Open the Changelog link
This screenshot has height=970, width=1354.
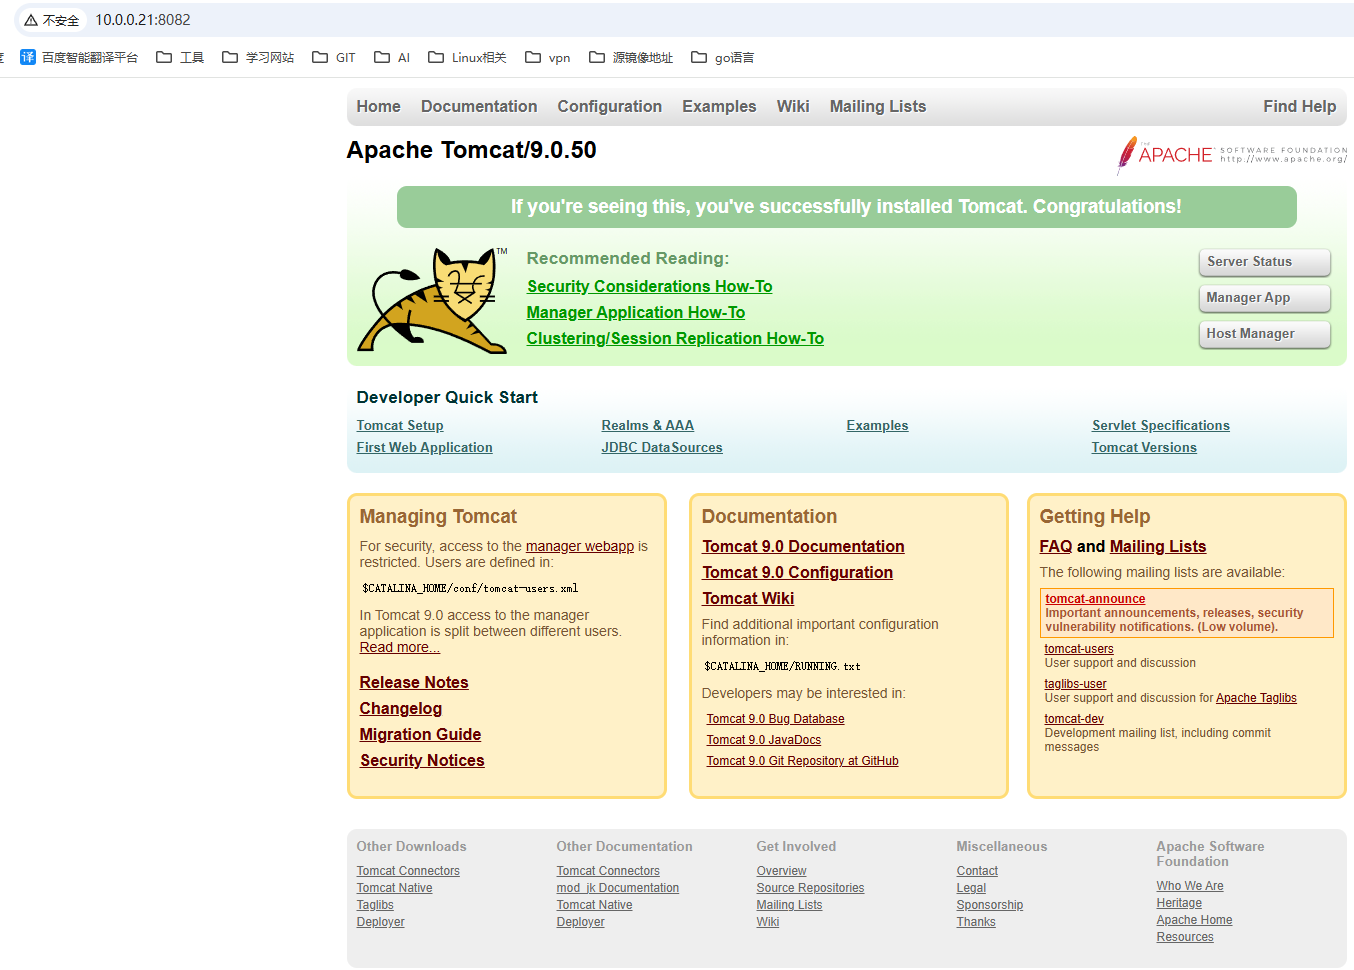click(x=400, y=709)
